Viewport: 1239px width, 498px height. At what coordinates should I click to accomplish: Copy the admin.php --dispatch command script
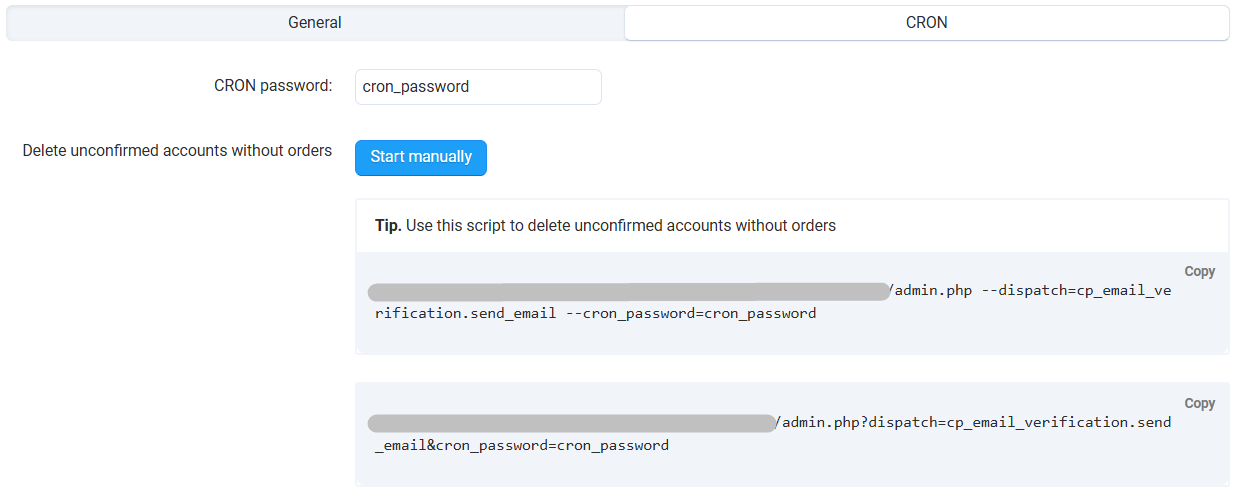tap(1199, 271)
